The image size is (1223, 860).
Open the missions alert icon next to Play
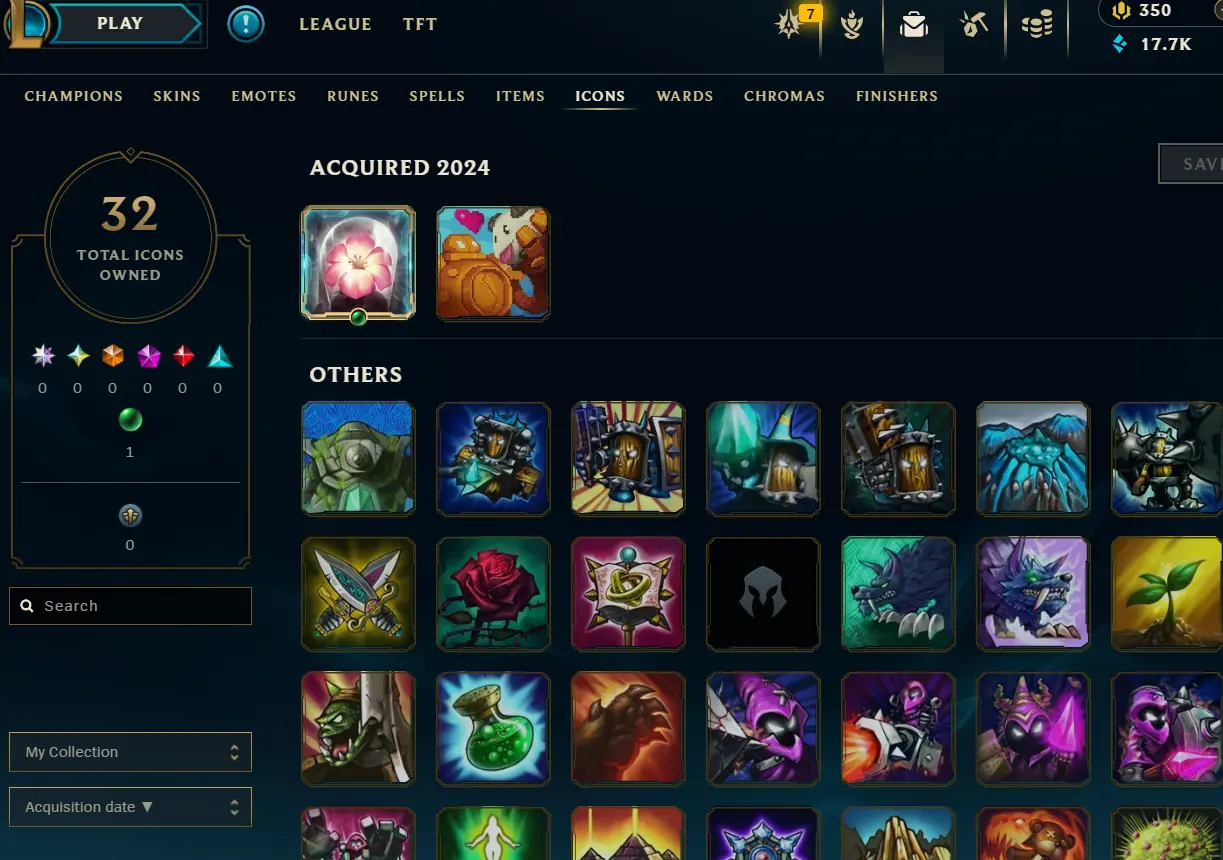[x=246, y=24]
